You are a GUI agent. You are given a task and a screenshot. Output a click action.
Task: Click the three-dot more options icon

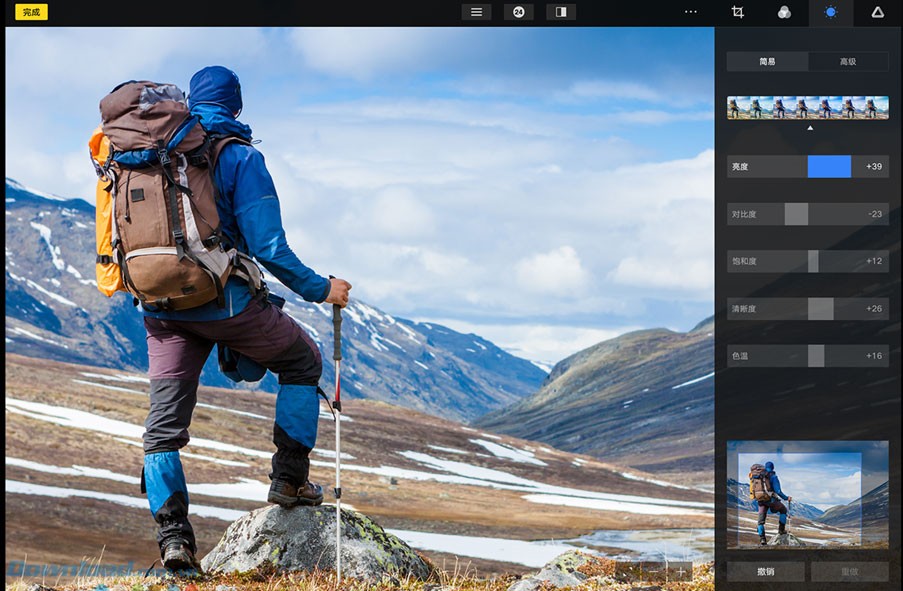[691, 12]
